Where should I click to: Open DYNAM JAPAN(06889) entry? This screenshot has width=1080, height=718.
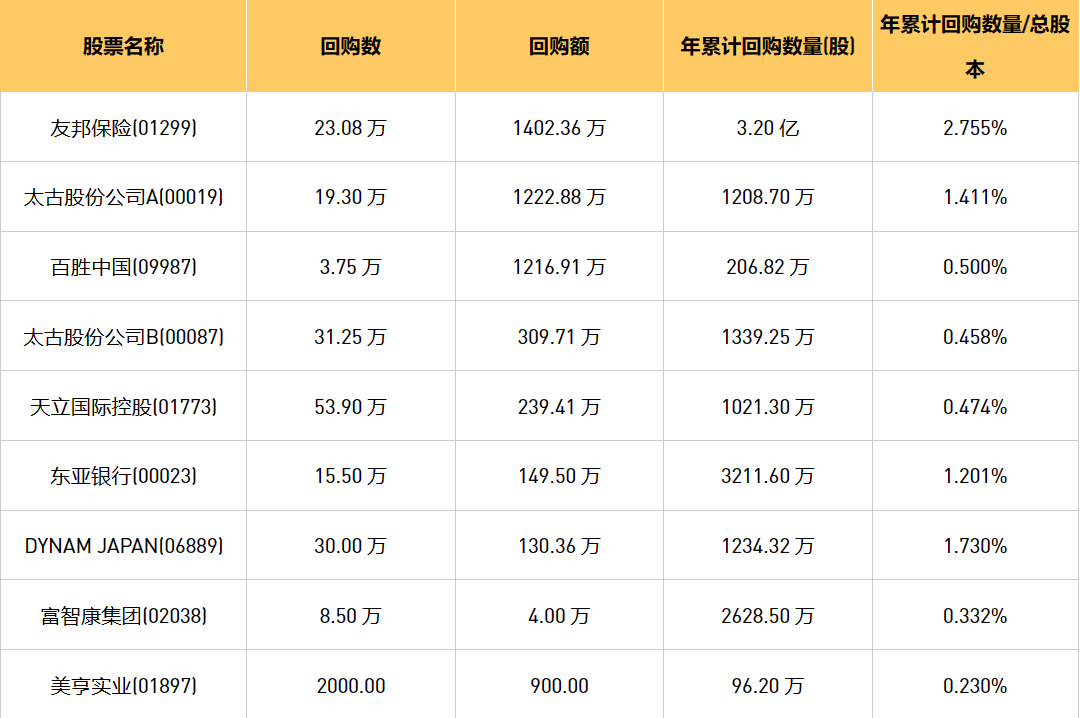point(123,546)
